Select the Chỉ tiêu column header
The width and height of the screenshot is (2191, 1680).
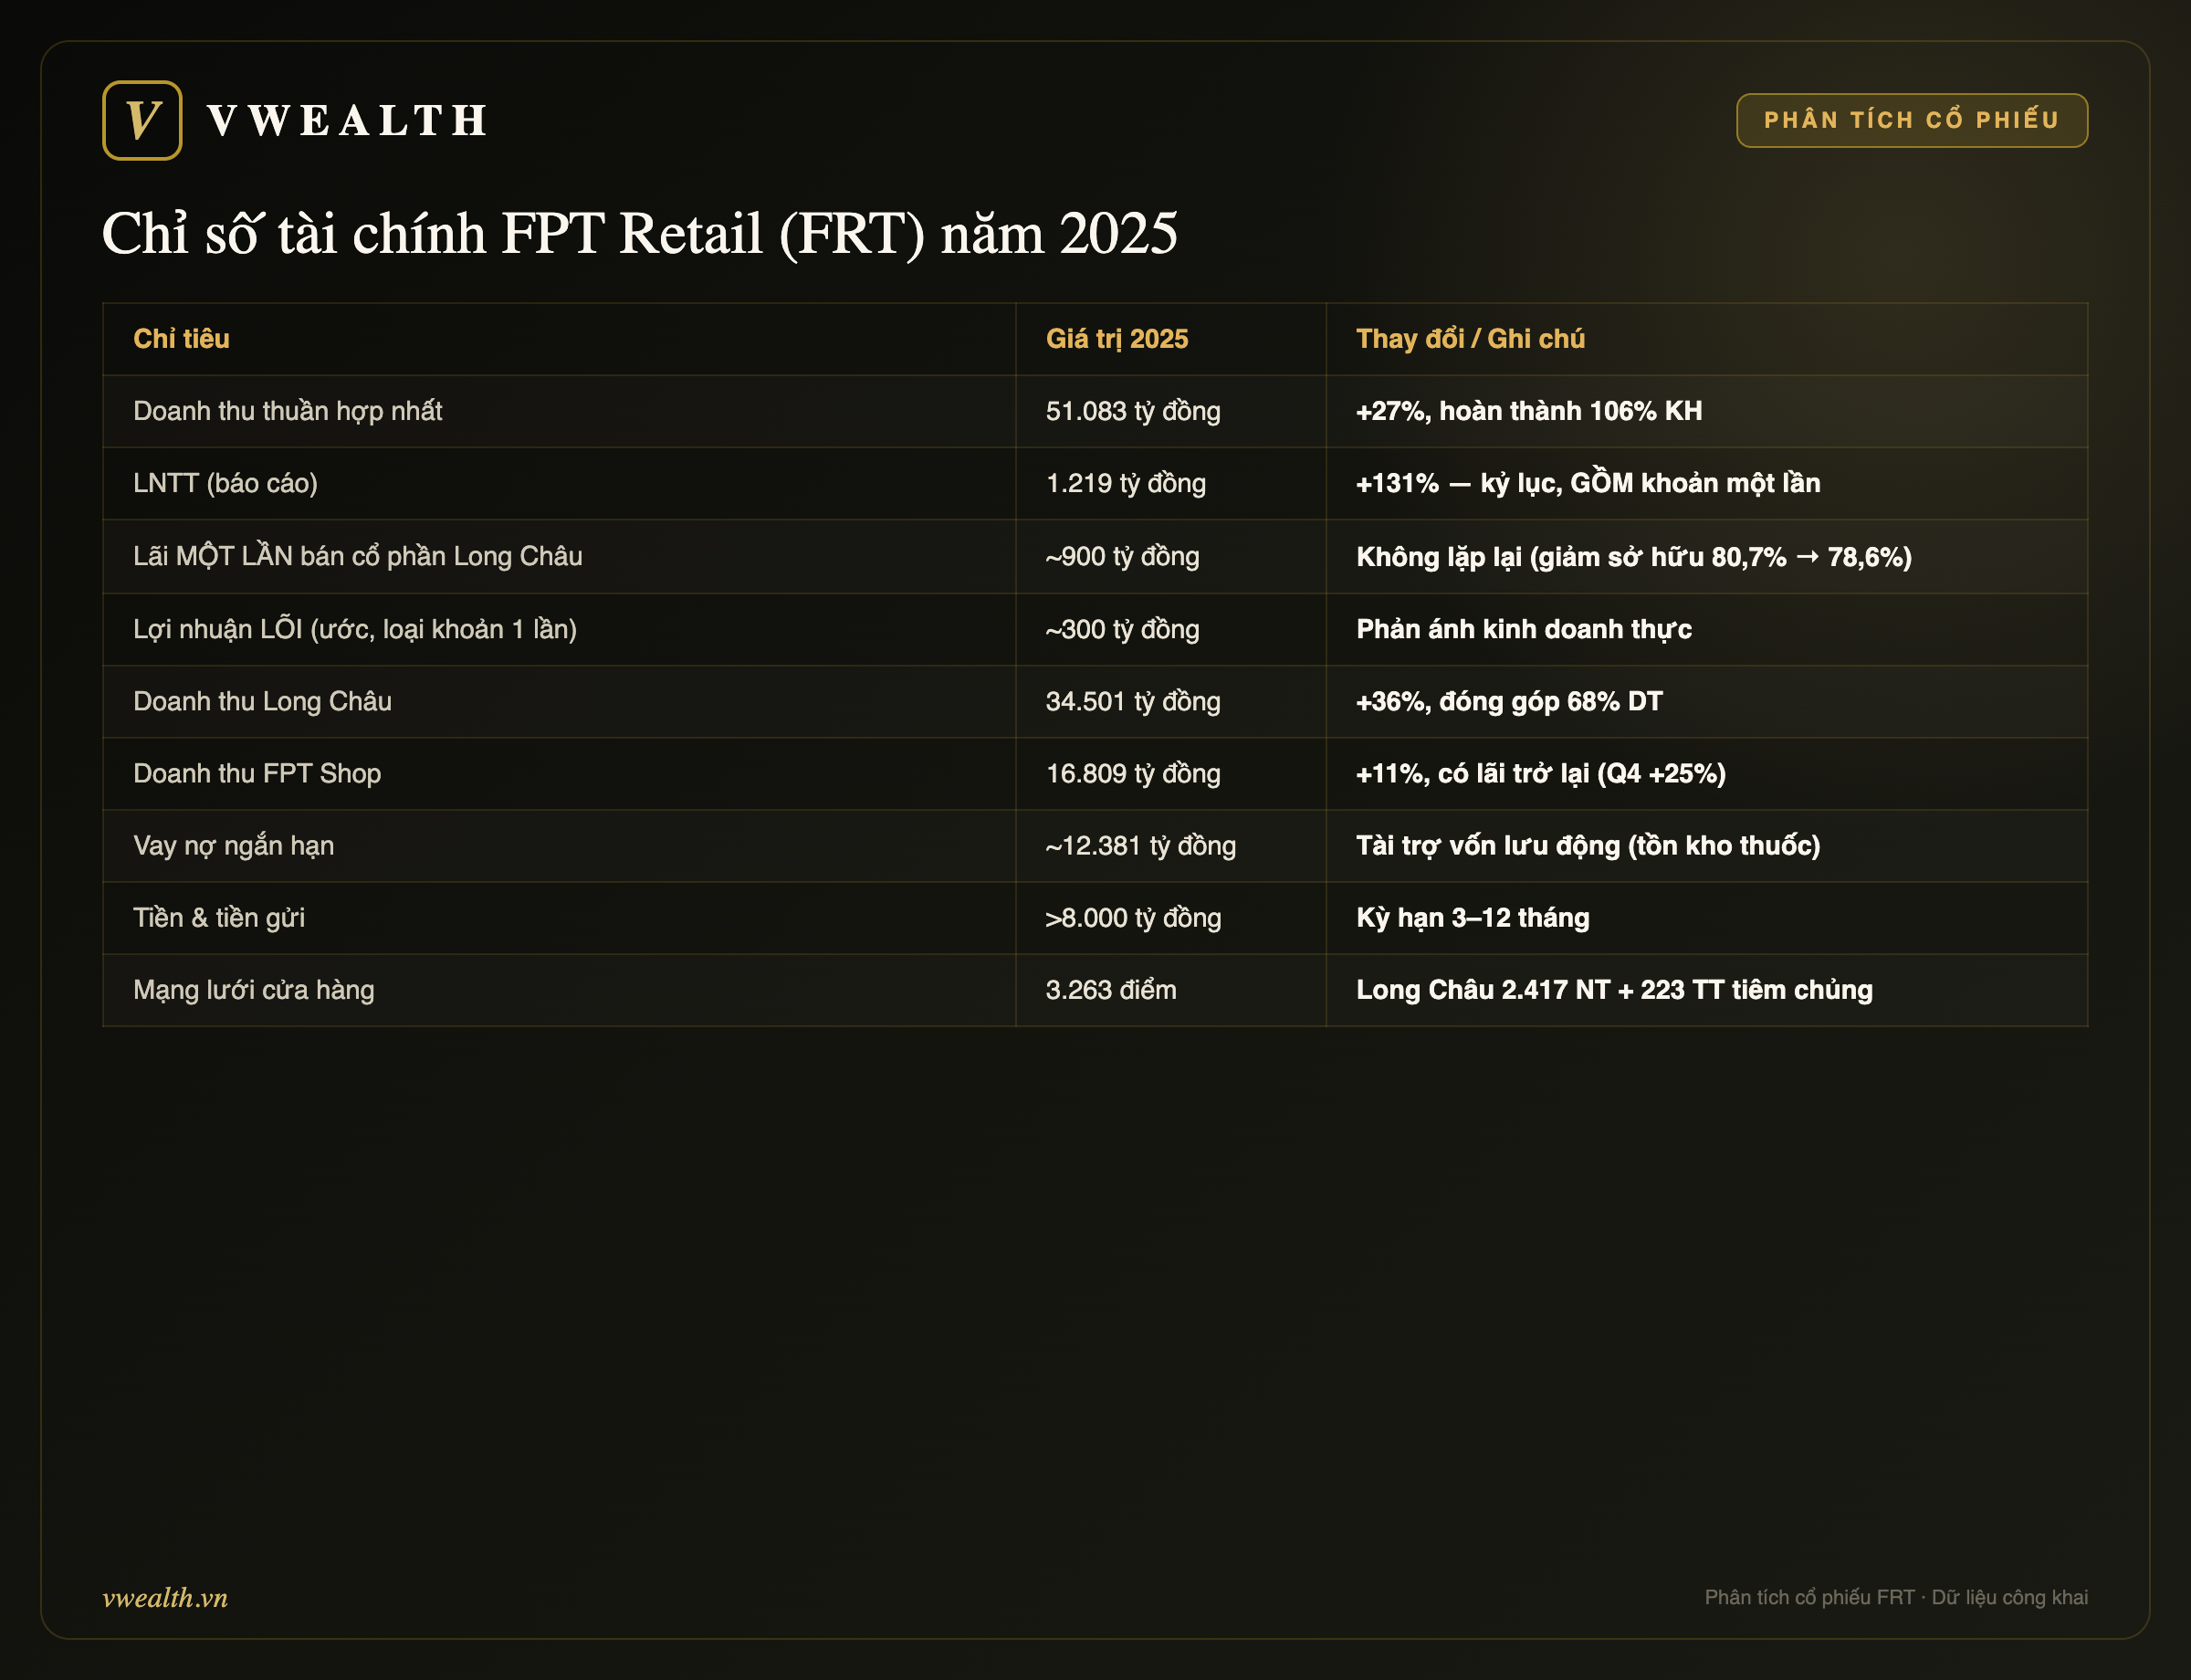click(x=181, y=339)
